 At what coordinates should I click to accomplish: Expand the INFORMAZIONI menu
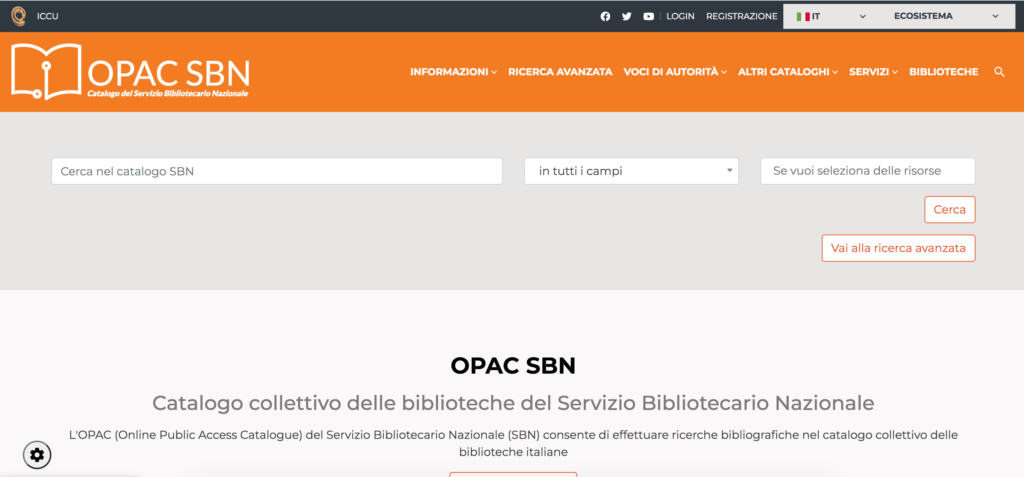(453, 72)
